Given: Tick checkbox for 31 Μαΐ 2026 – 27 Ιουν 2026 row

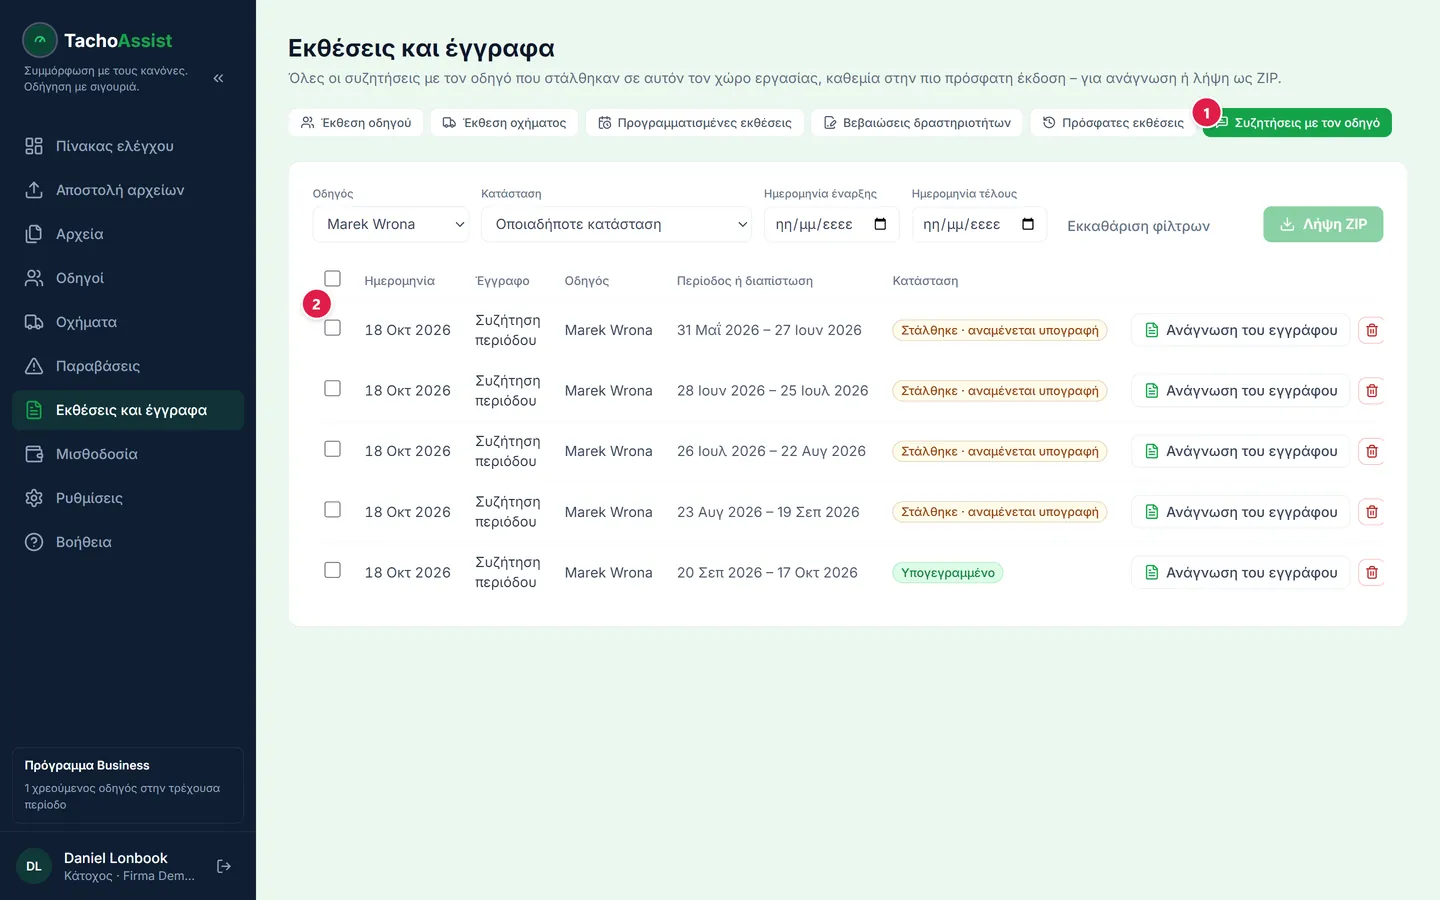Looking at the screenshot, I should (x=333, y=328).
